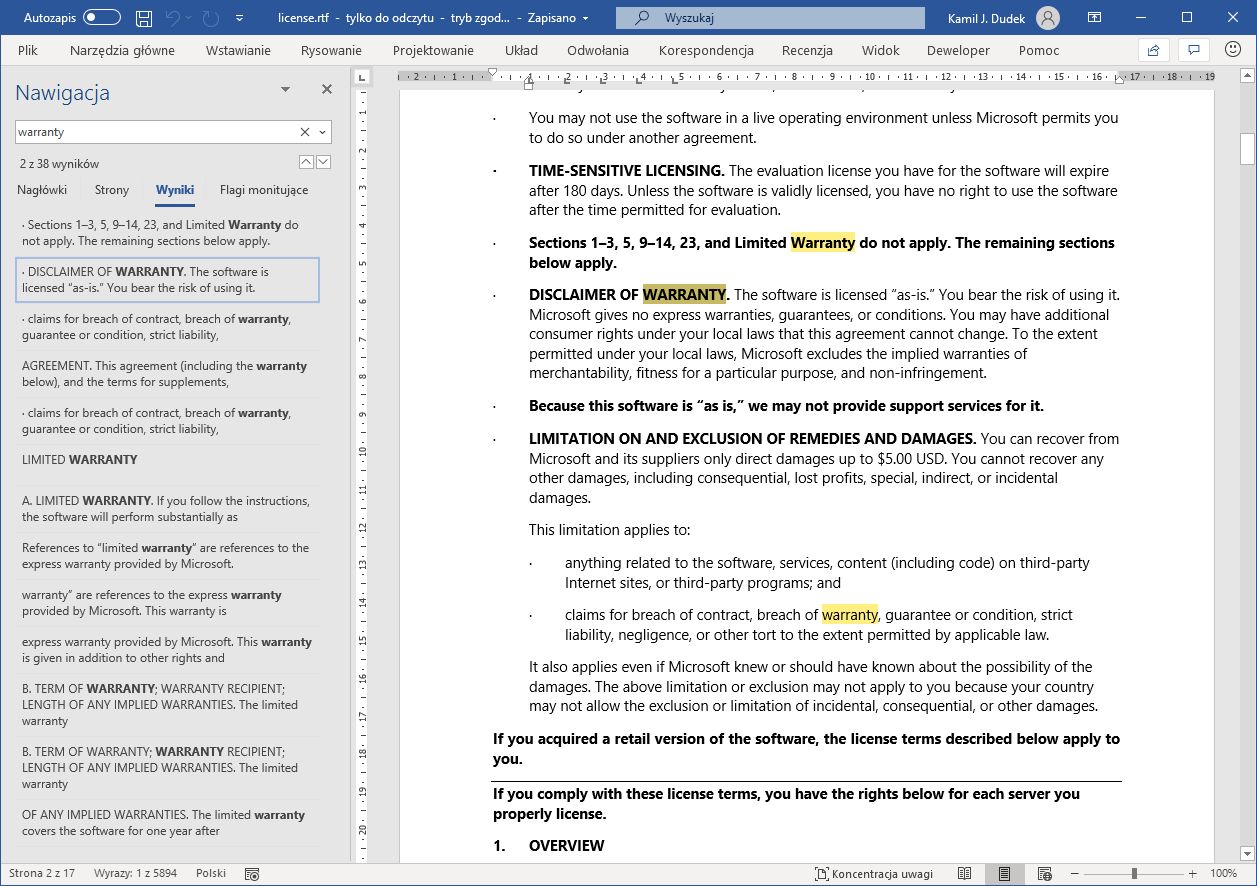This screenshot has height=886, width=1257.
Task: Click the 'Strona 2 z 17' page indicator
Action: pos(42,873)
